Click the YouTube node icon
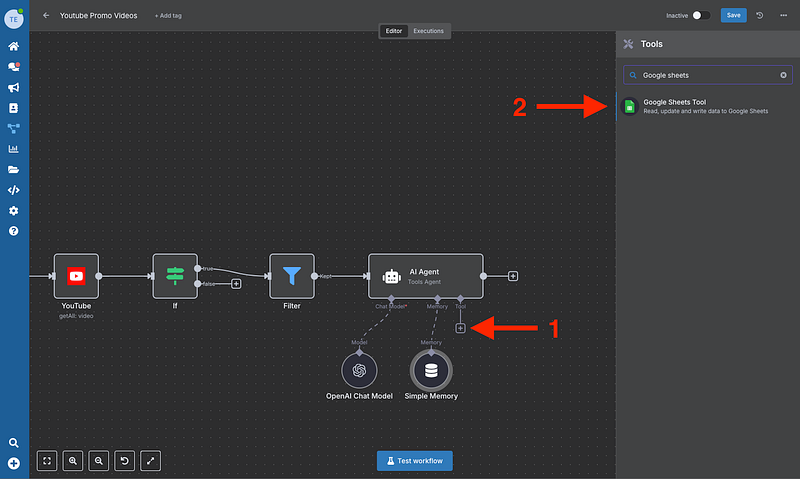This screenshot has height=479, width=800. tap(76, 276)
